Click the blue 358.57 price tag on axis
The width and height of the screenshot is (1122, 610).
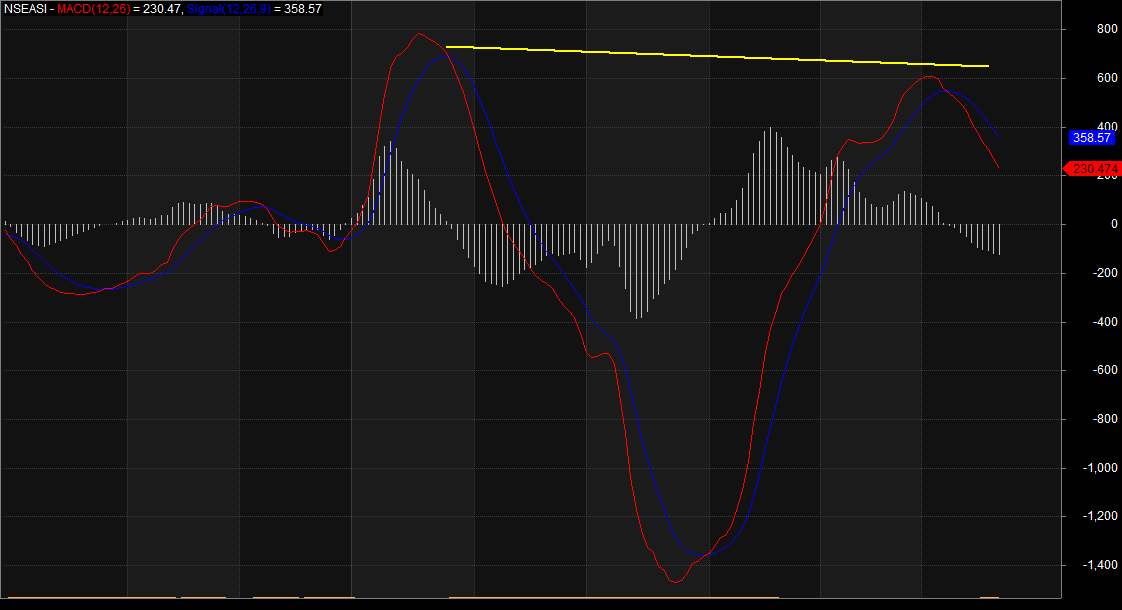tap(1092, 137)
